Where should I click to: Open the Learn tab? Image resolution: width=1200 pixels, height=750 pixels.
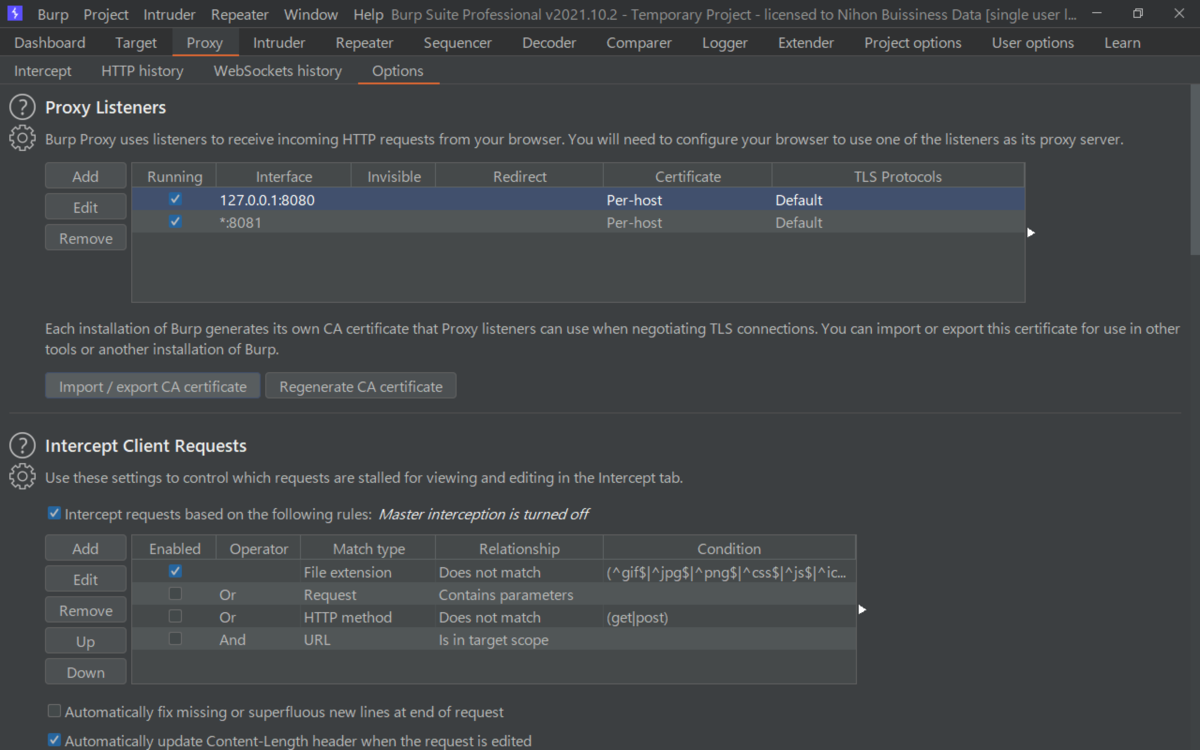click(1122, 43)
